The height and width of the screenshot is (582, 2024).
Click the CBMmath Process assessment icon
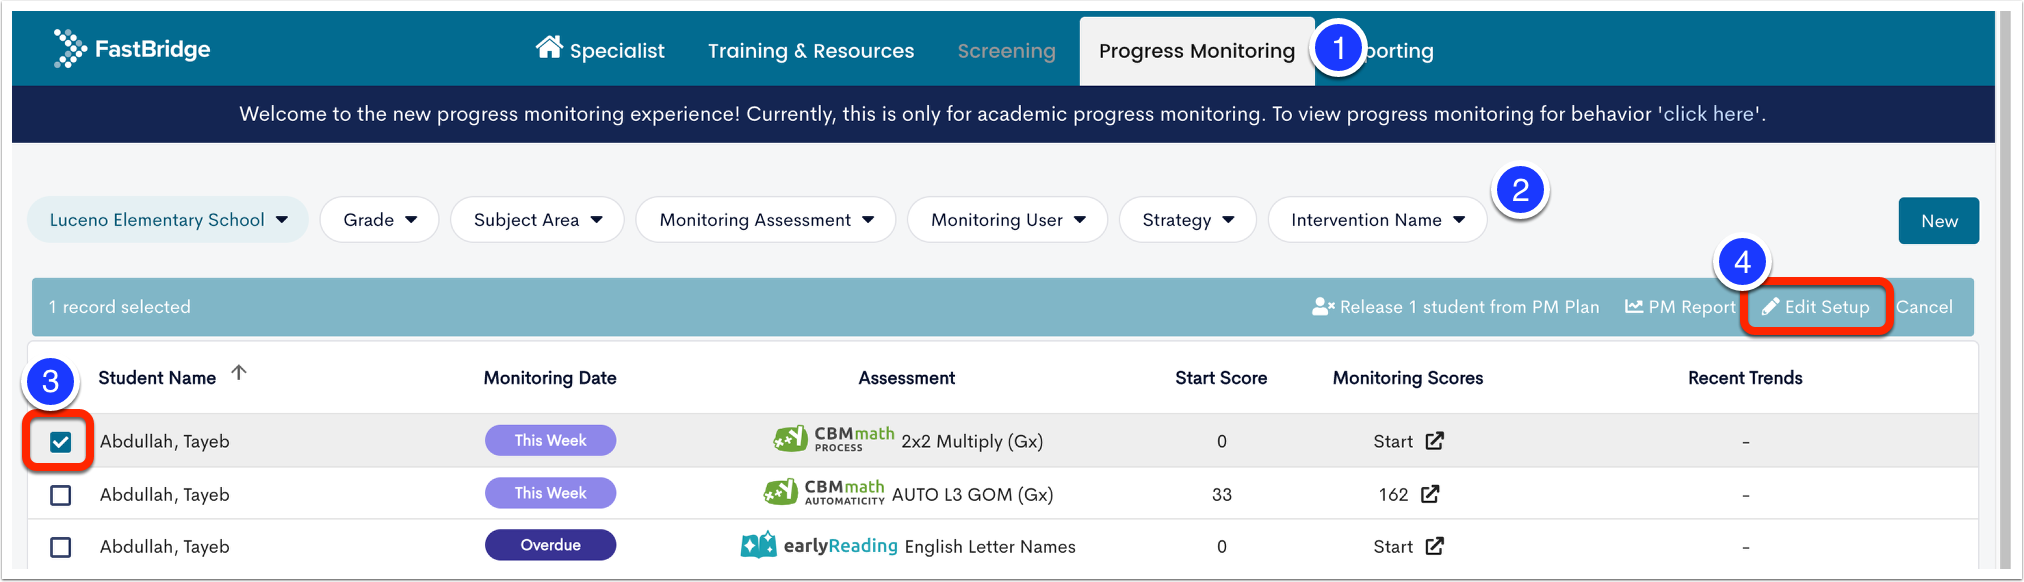790,439
